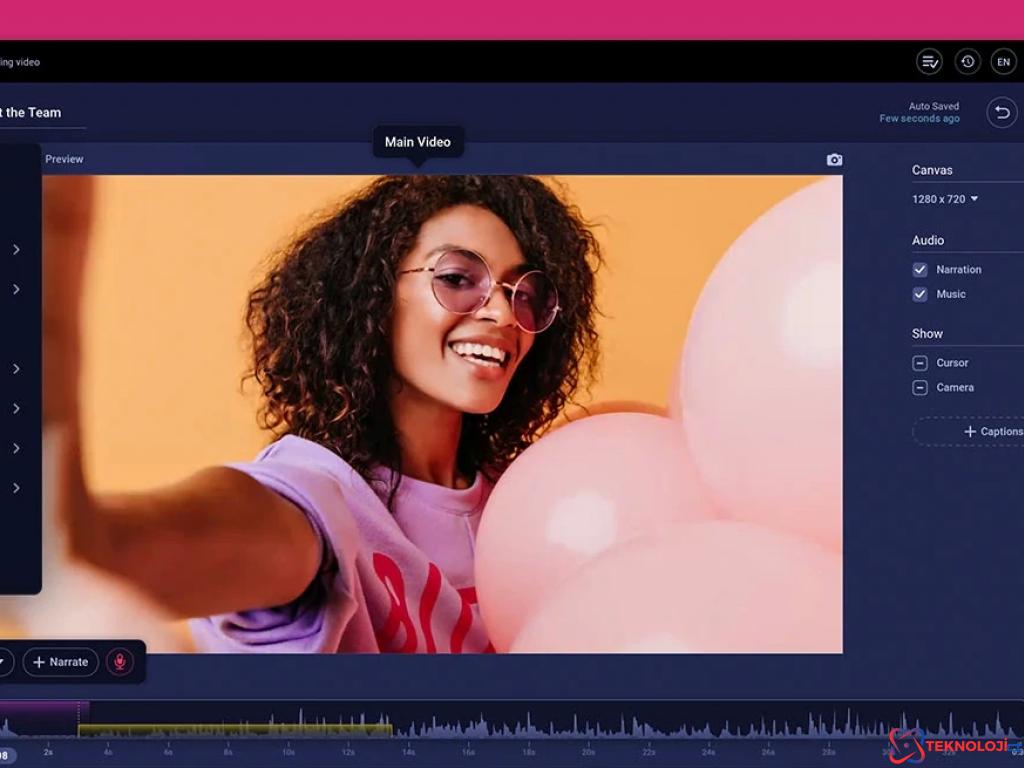
Task: Expand the topmost chevron in the left sidebar
Action: click(x=15, y=249)
